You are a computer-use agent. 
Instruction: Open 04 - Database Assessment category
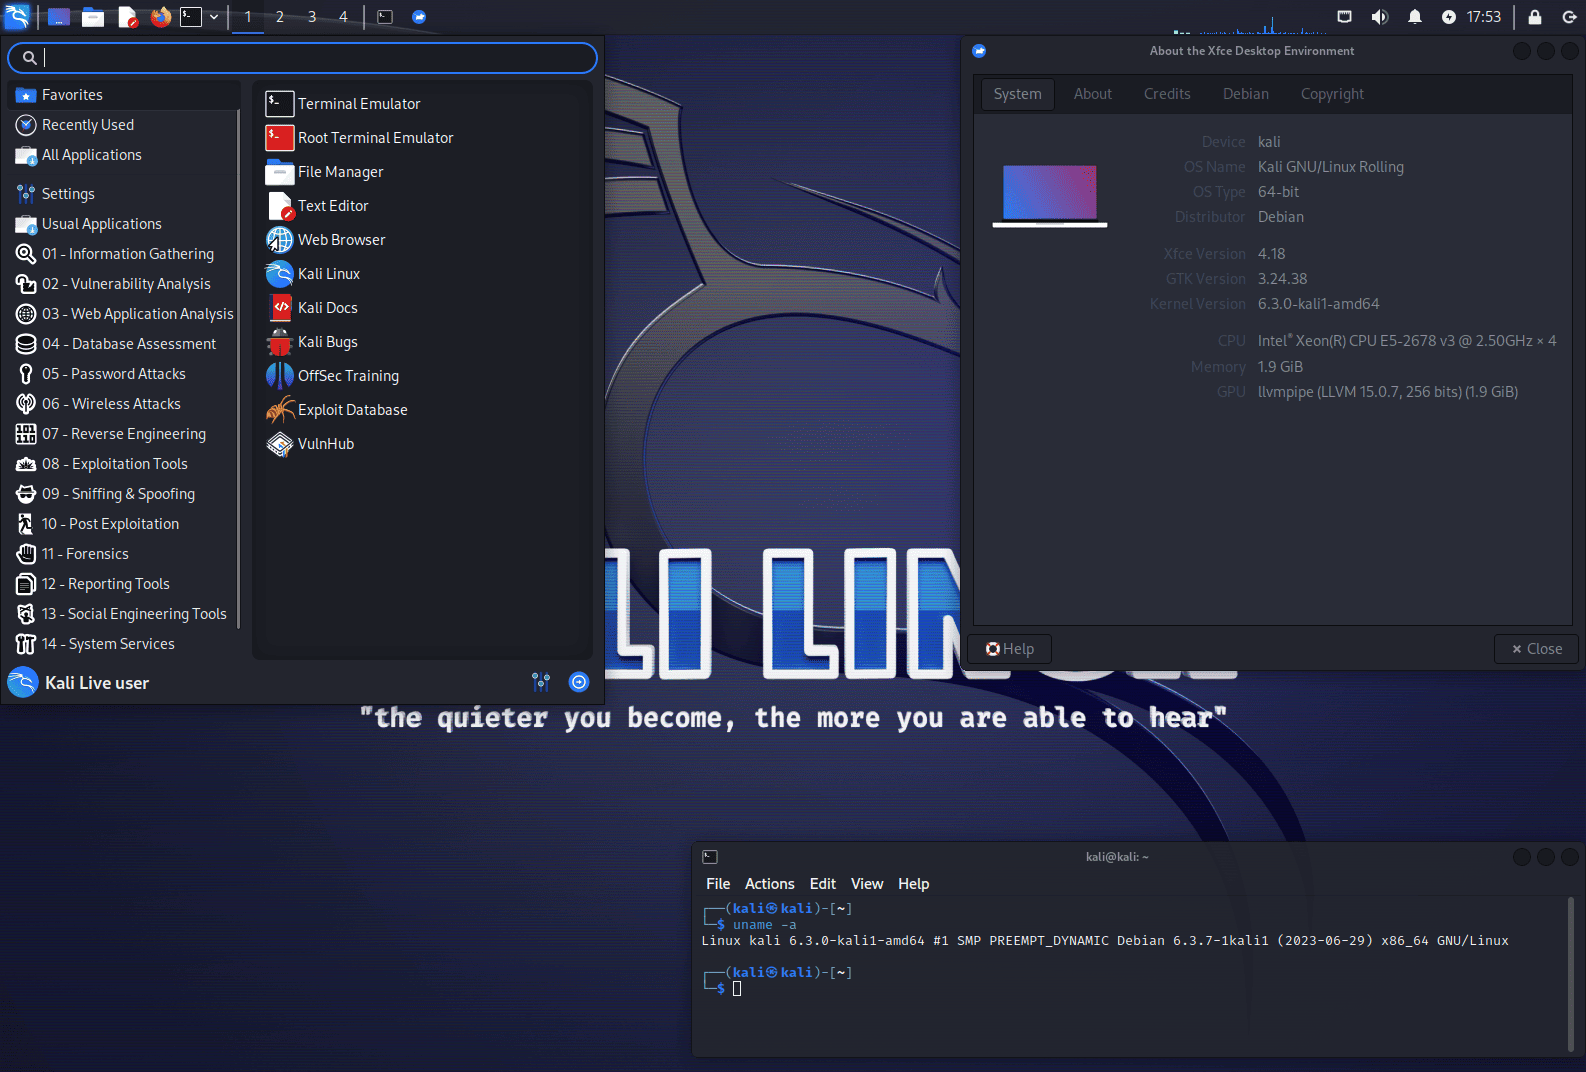pyautogui.click(x=124, y=344)
